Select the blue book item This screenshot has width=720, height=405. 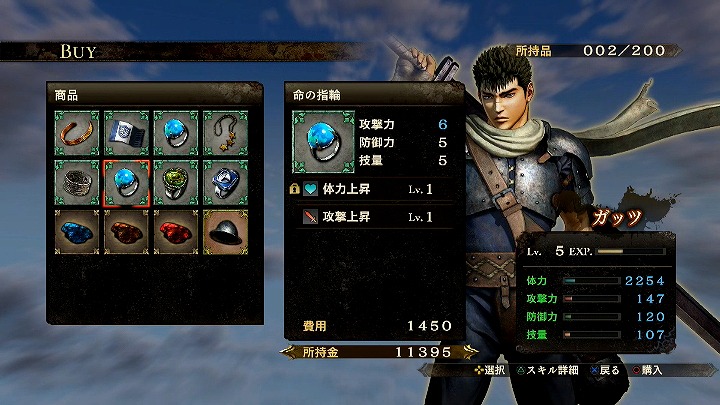point(126,133)
